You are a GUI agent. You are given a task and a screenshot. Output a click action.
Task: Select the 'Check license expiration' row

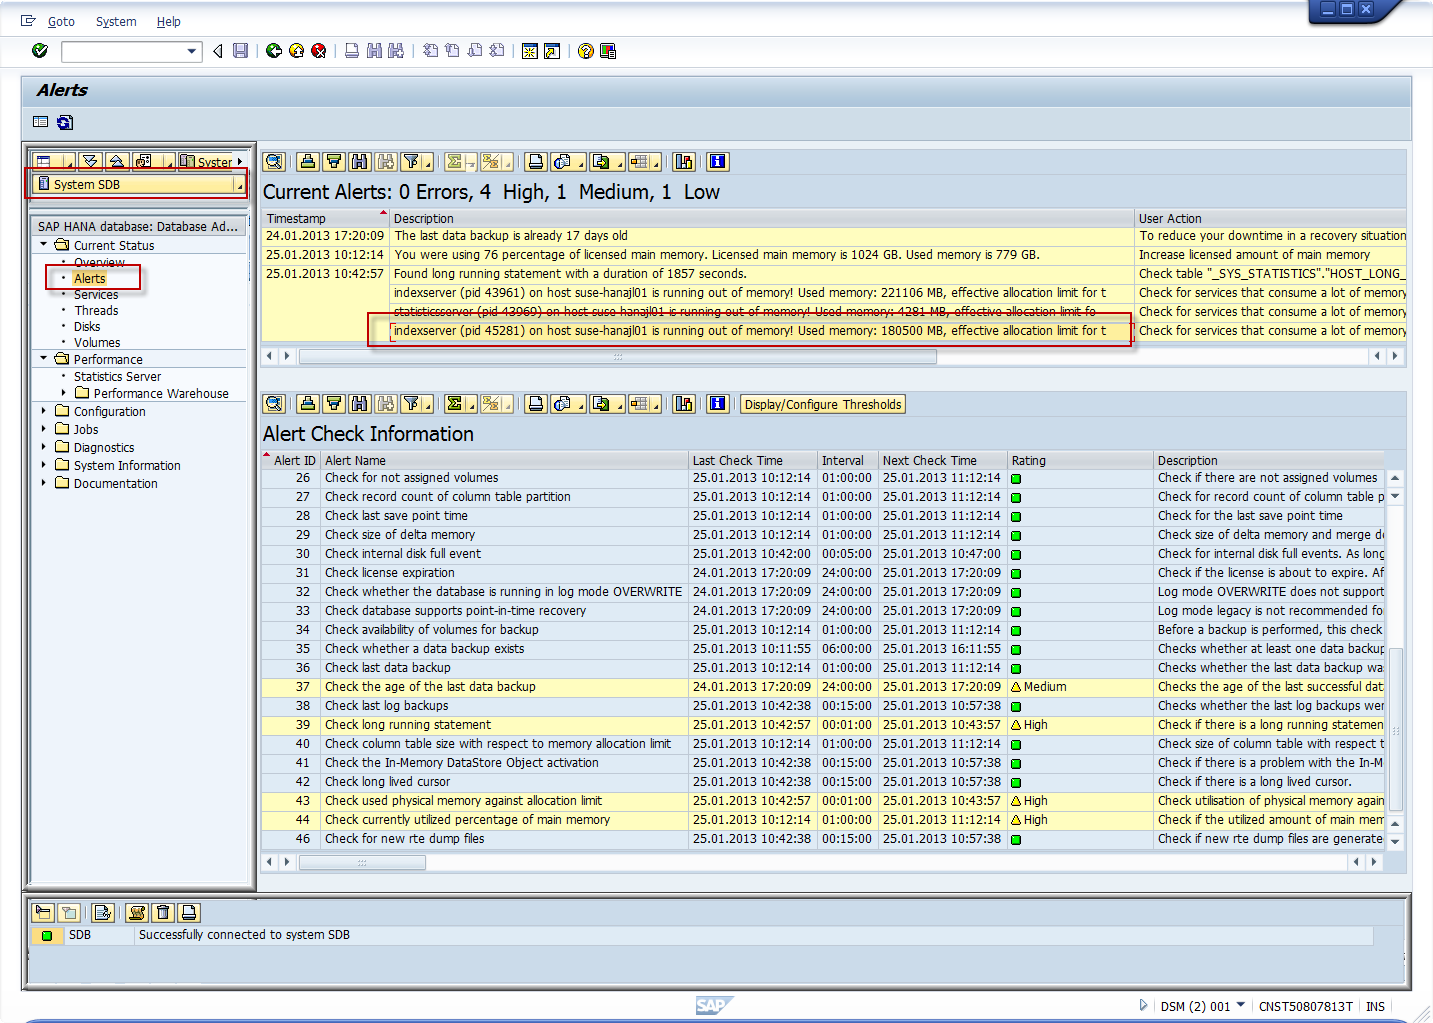[823, 572]
